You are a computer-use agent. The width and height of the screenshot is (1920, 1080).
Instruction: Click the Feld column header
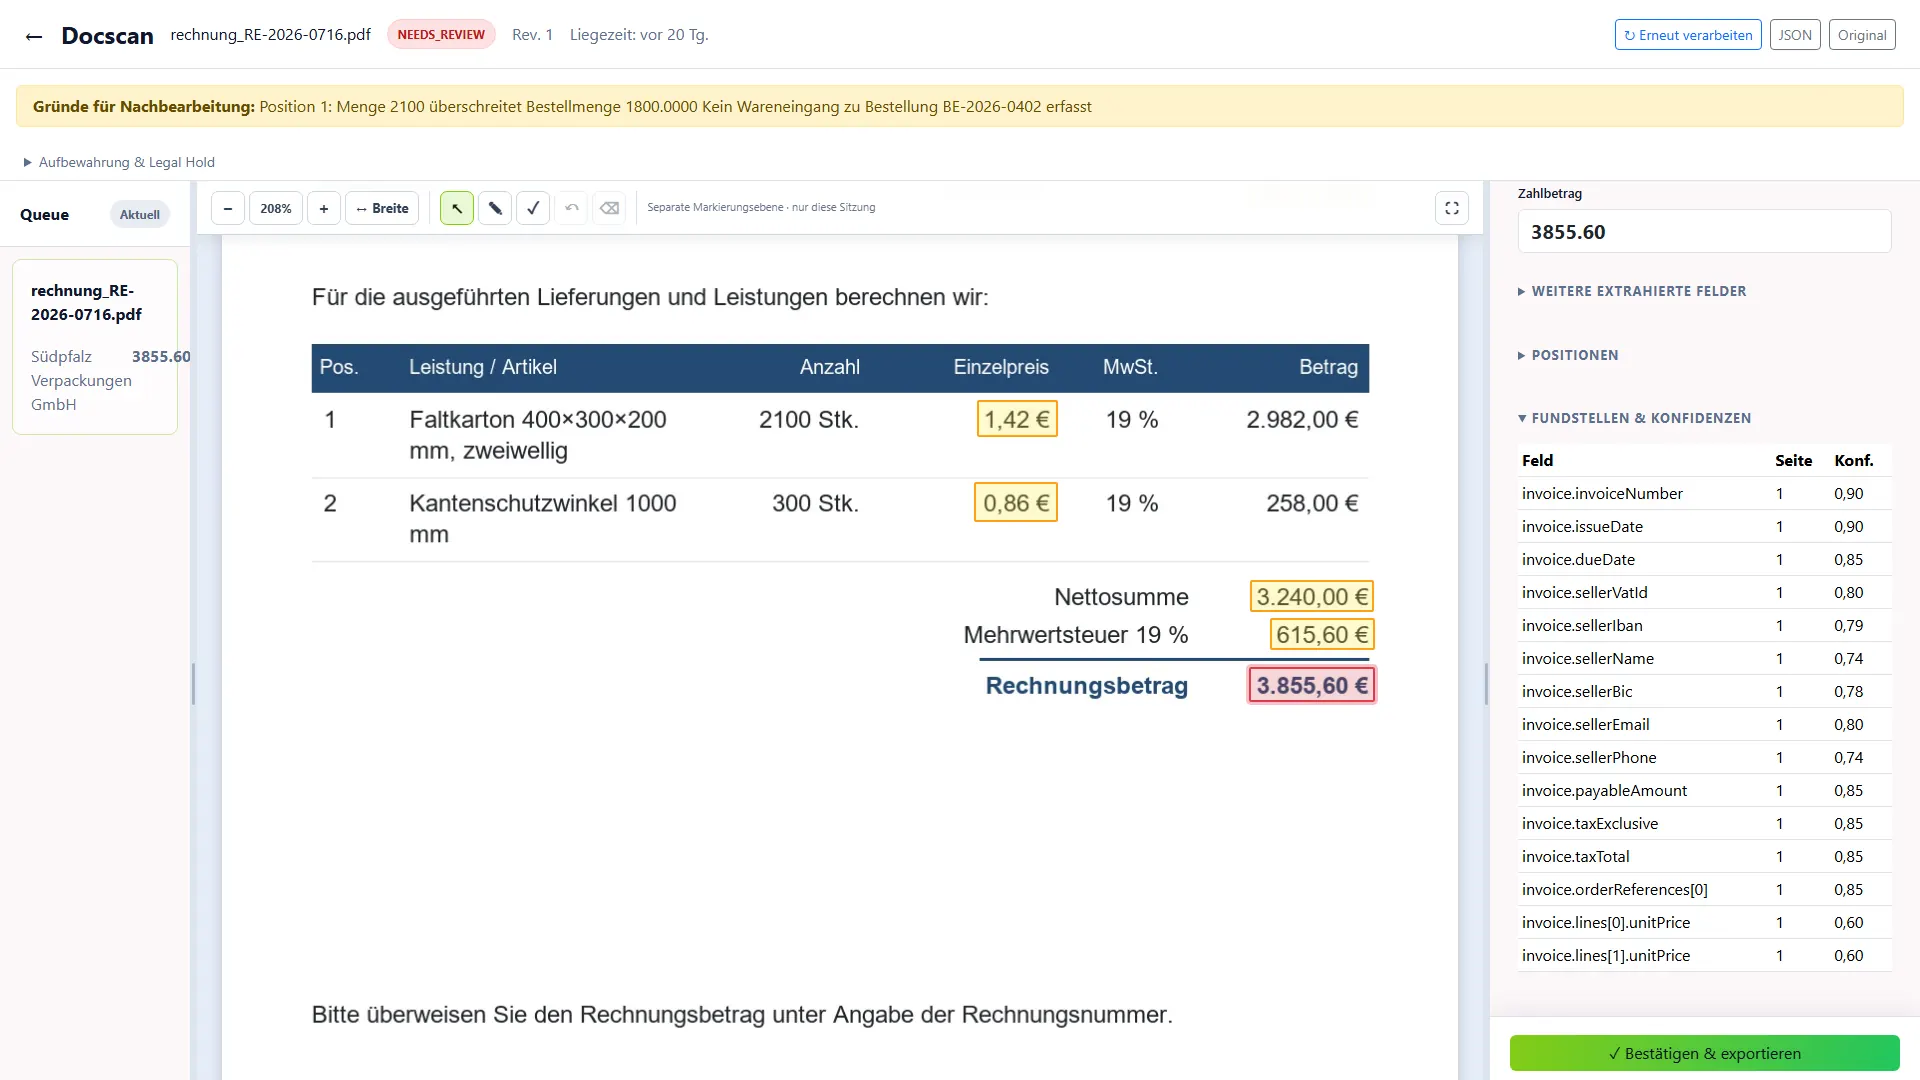[x=1537, y=460]
